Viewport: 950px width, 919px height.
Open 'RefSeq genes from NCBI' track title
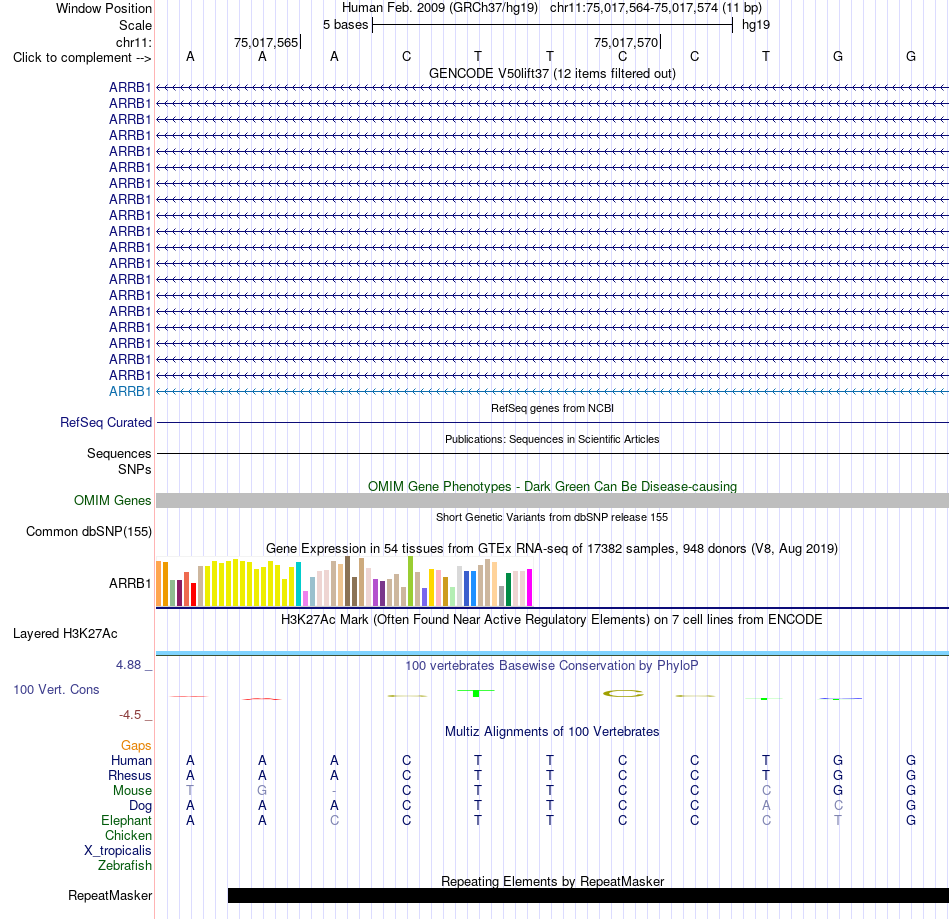(x=552, y=408)
